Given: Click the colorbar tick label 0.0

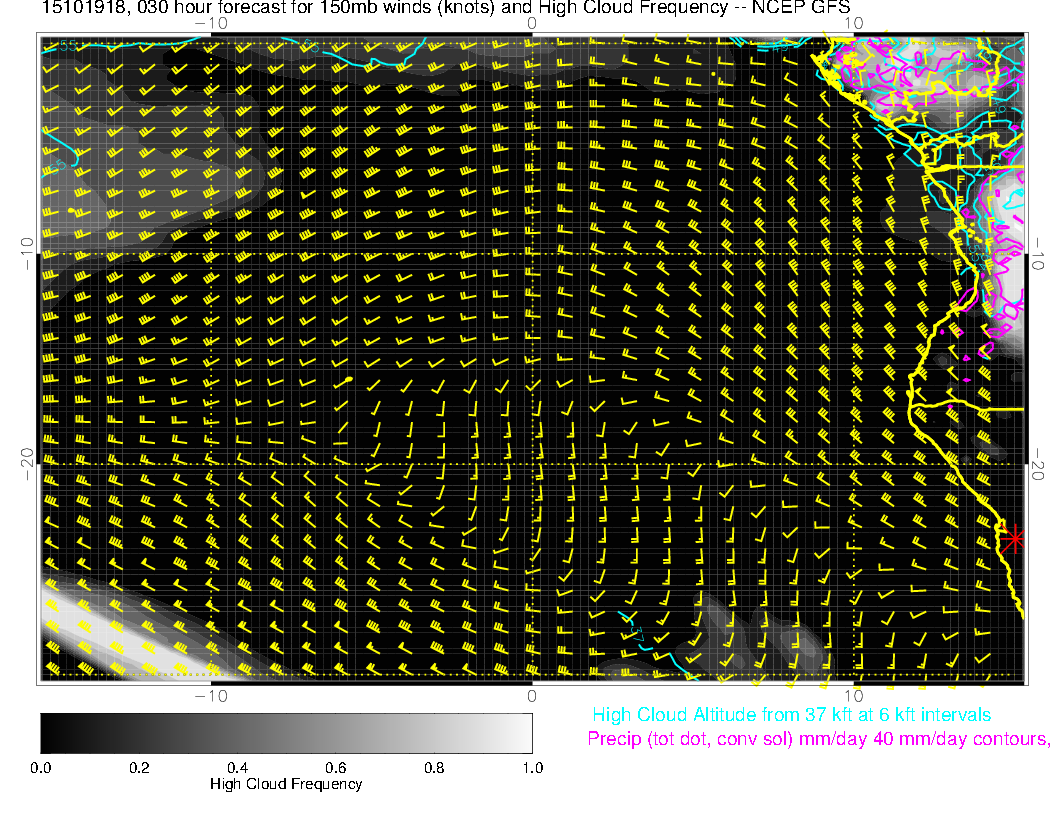Looking at the screenshot, I should (x=40, y=768).
